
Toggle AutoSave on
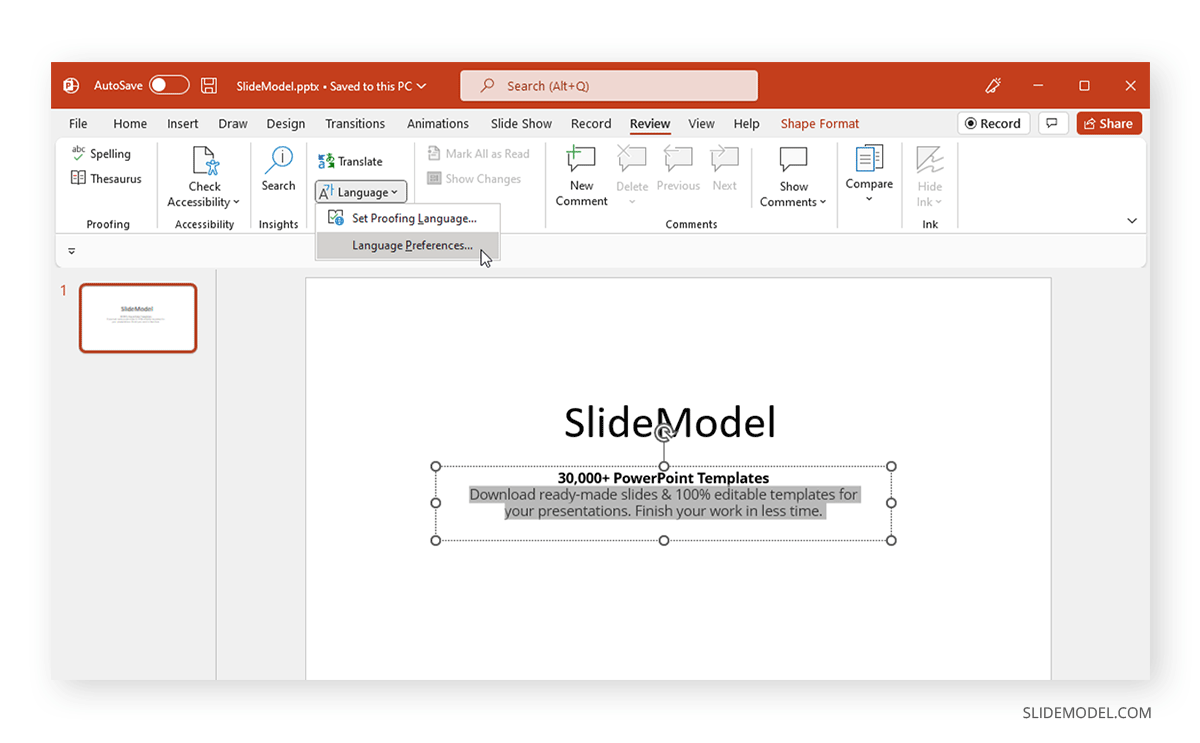pyautogui.click(x=167, y=85)
